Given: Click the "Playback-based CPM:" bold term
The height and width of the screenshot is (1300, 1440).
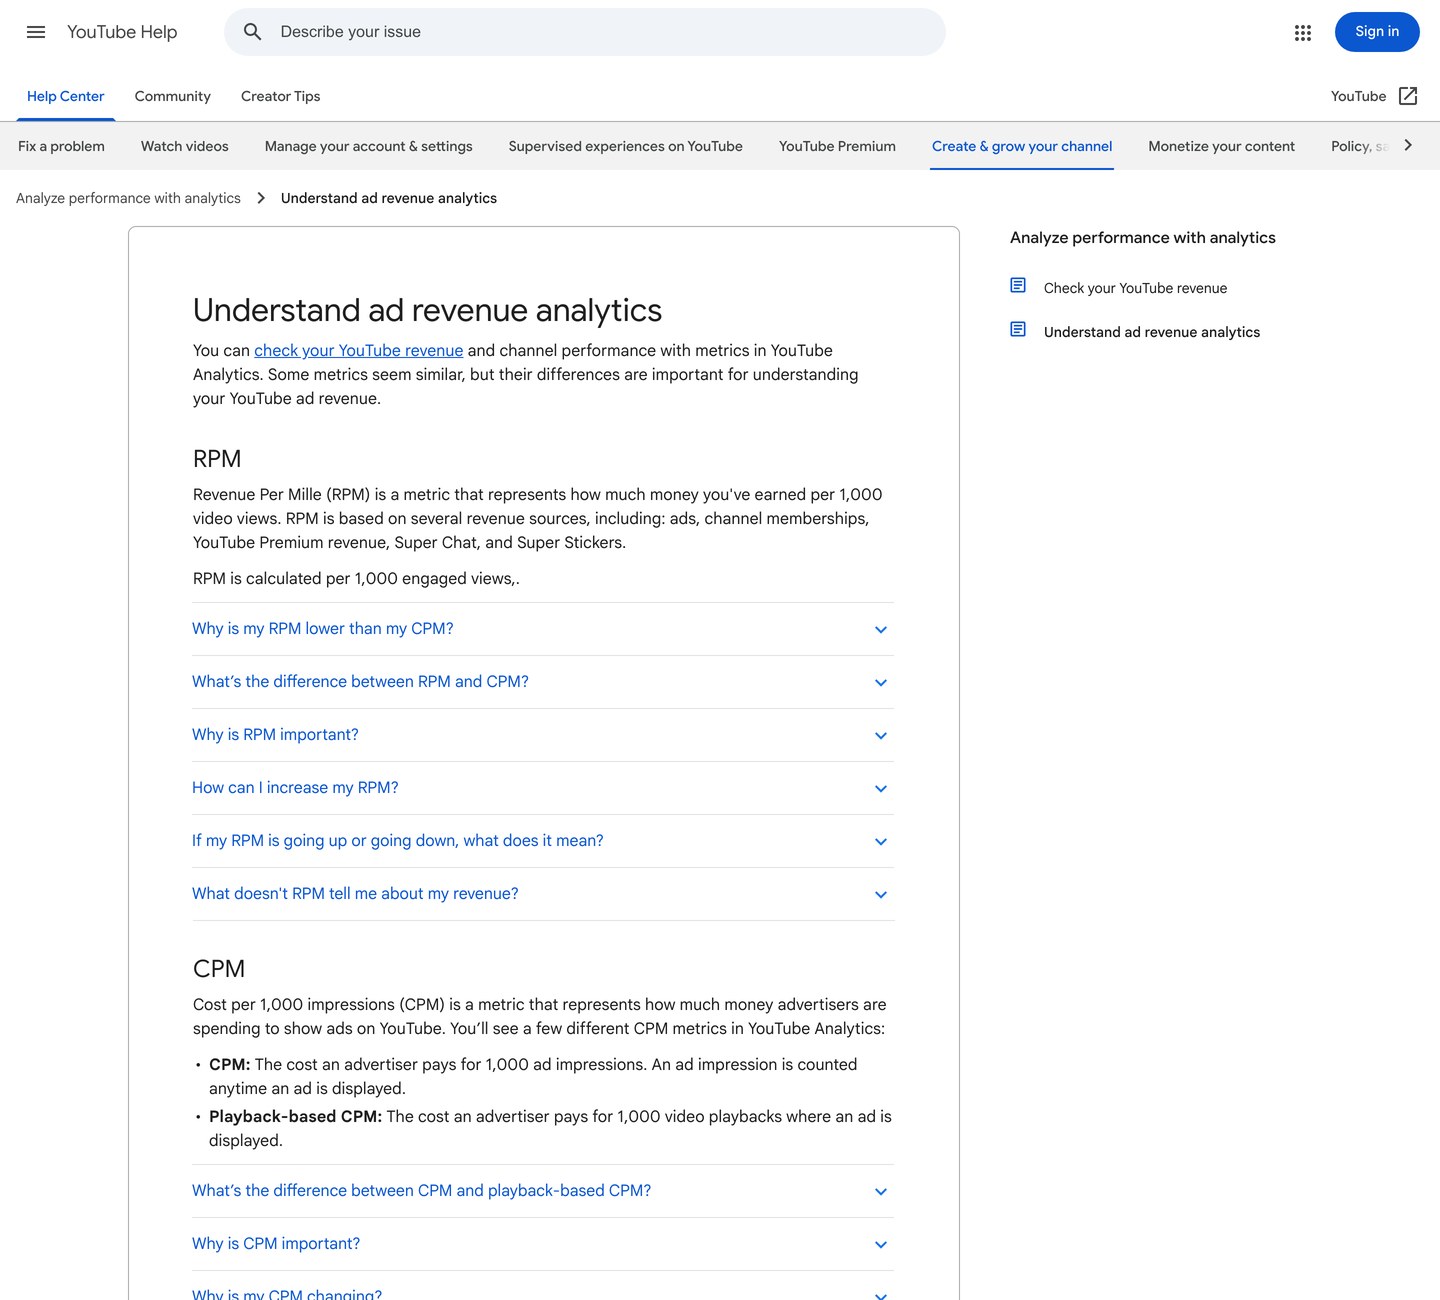Looking at the screenshot, I should click(x=295, y=1117).
